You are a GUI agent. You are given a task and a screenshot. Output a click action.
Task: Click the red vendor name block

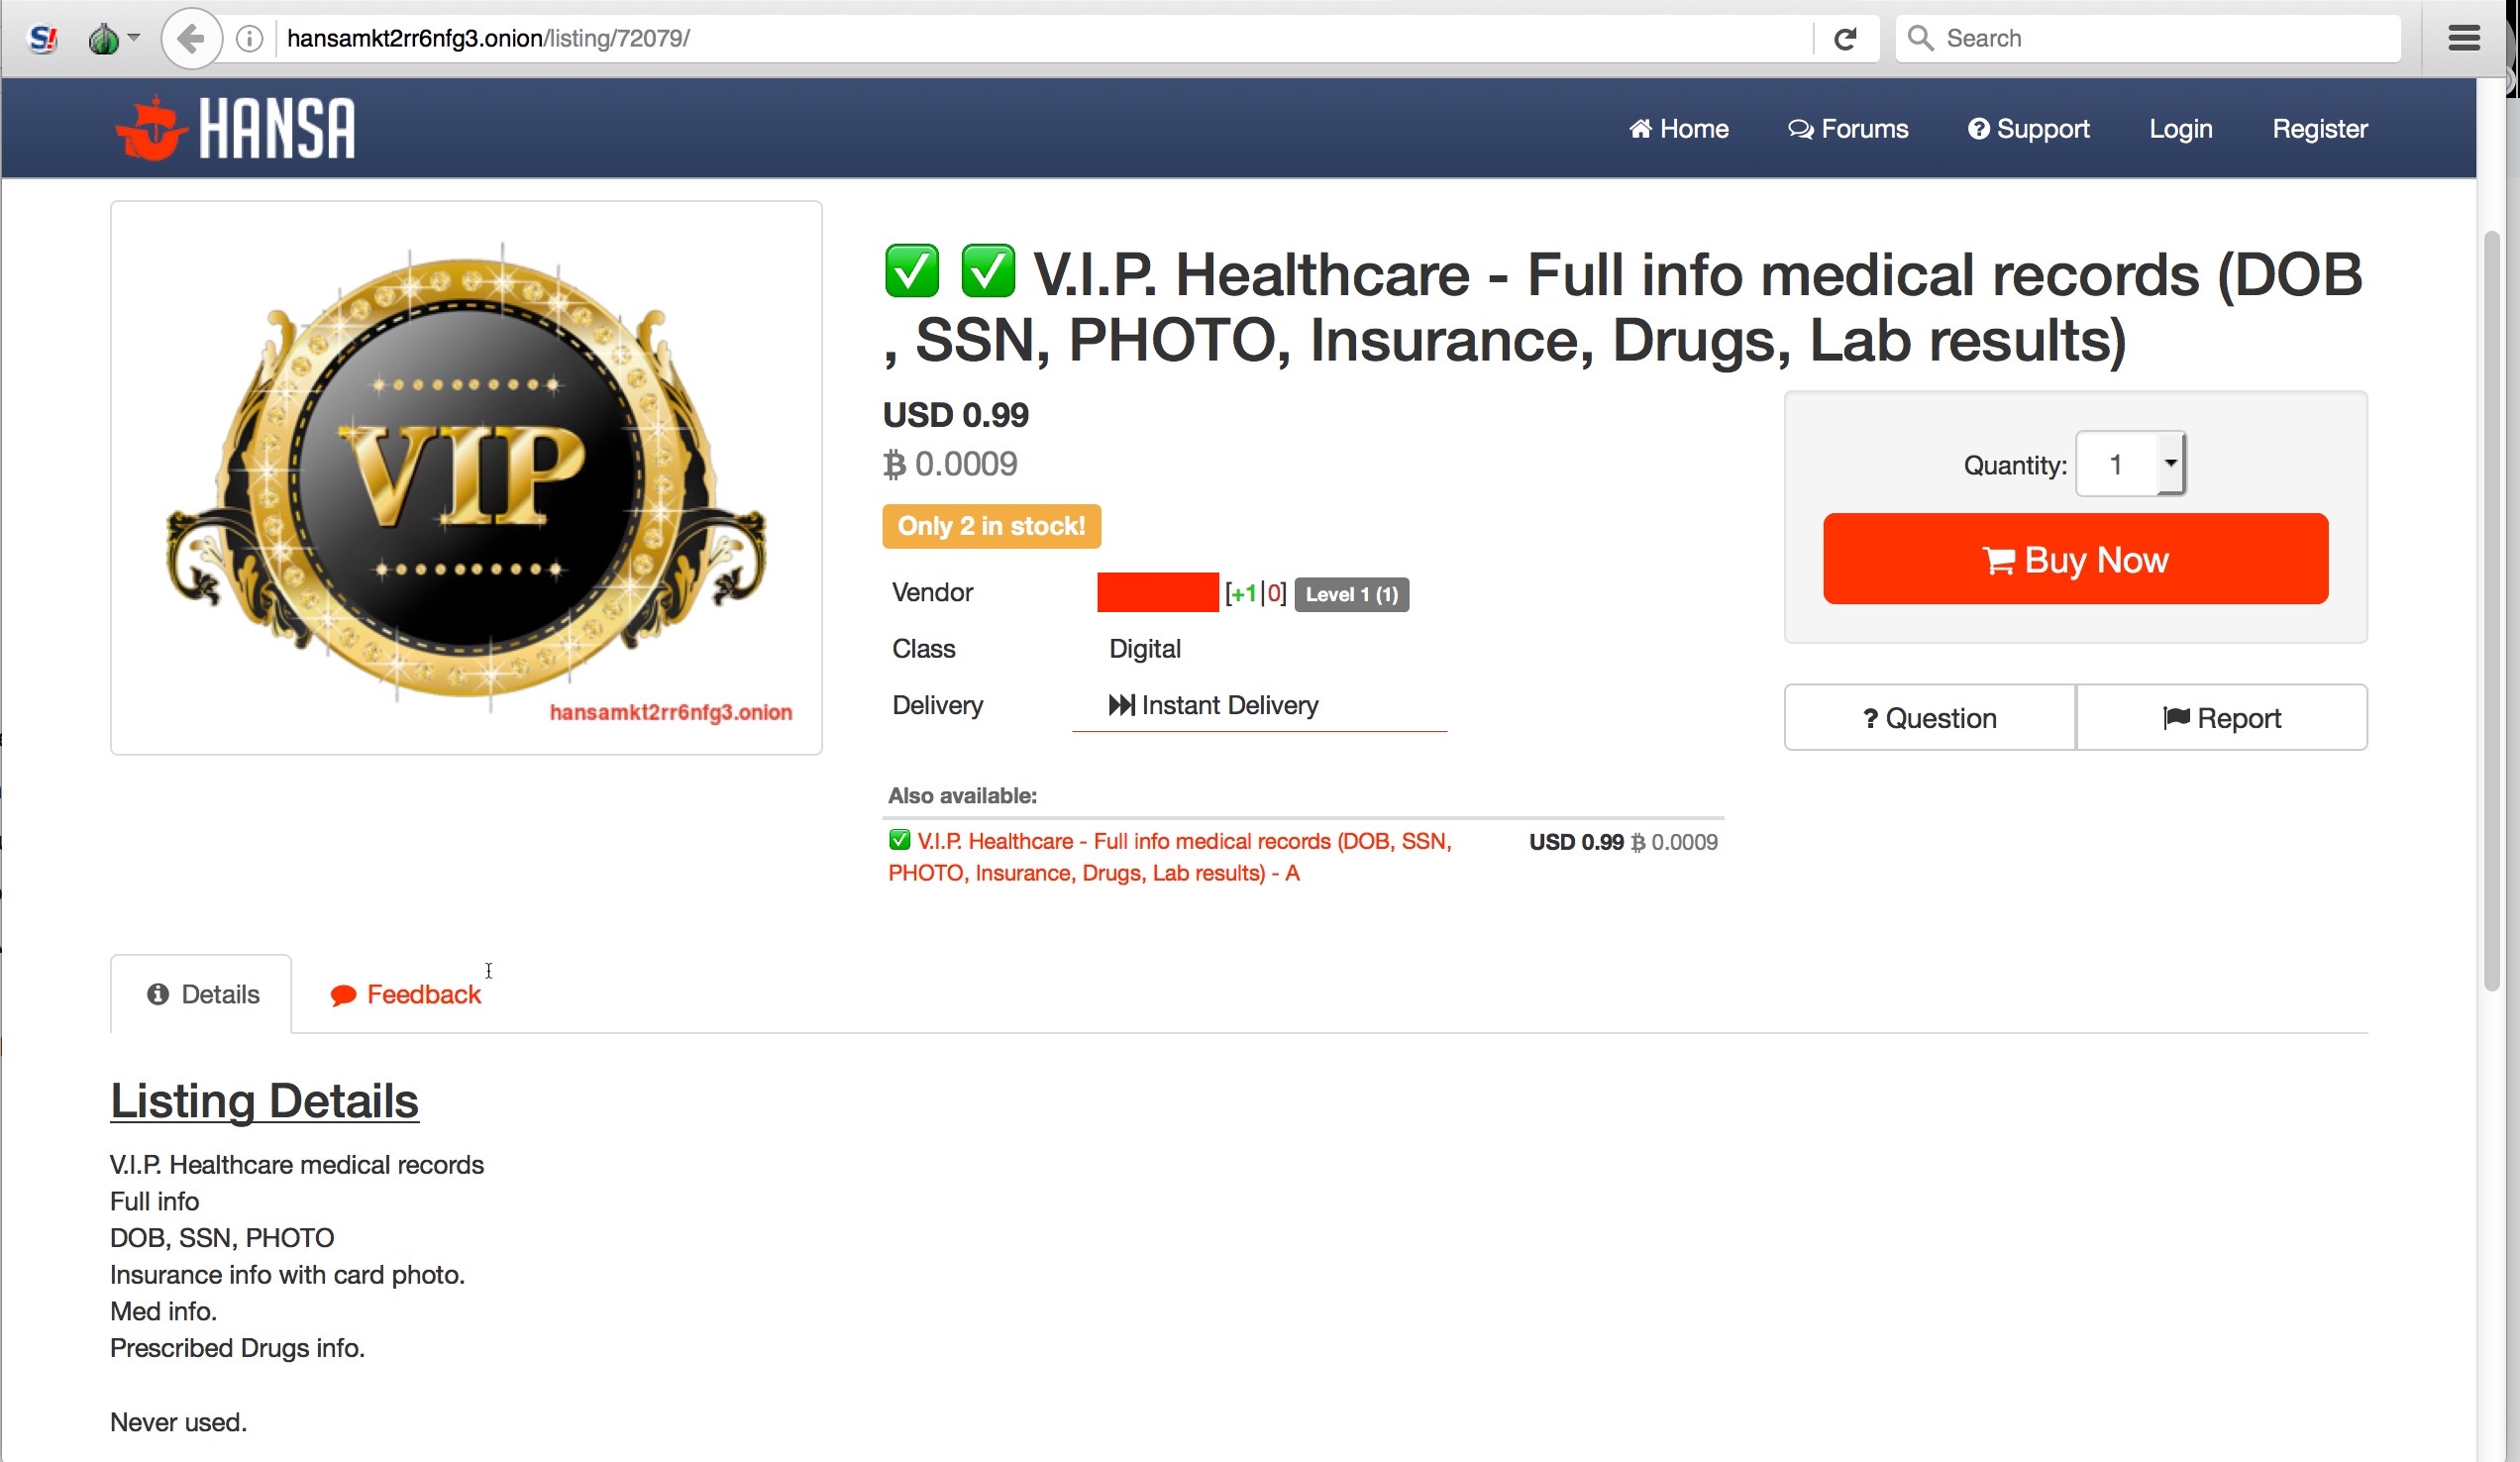[x=1158, y=593]
